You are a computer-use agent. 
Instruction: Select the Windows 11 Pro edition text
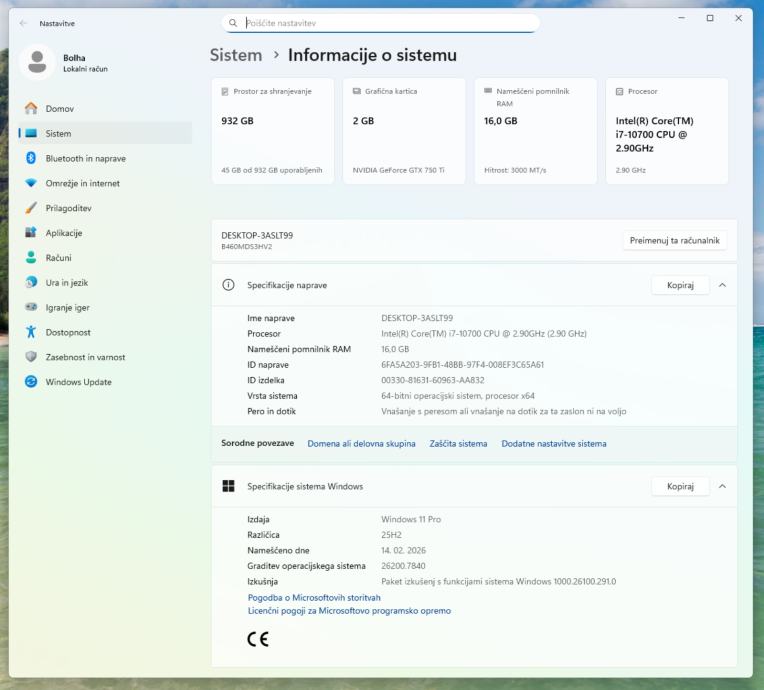[411, 519]
